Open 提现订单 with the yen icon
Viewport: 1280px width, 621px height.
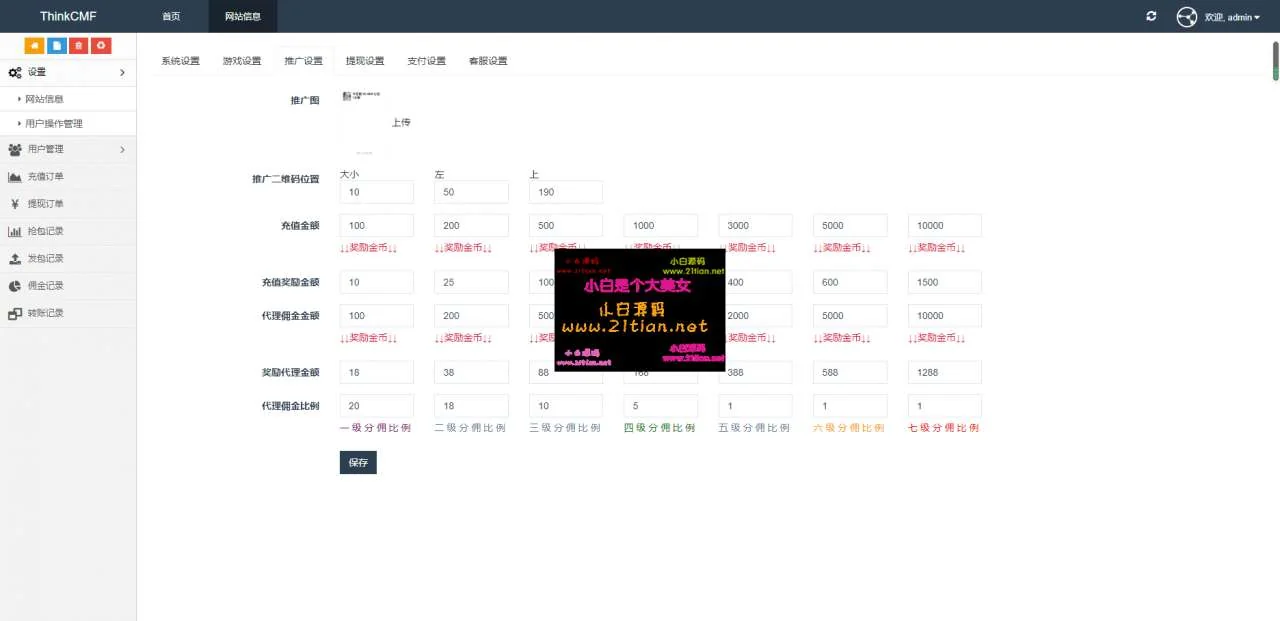pyautogui.click(x=45, y=204)
